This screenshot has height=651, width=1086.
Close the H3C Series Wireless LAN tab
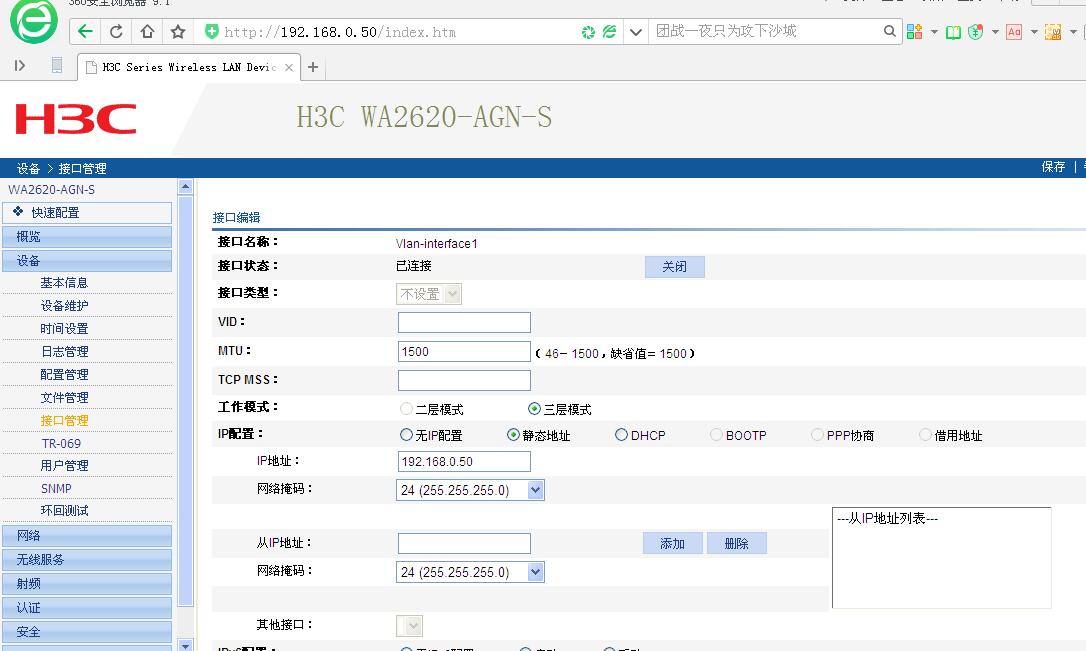289,67
